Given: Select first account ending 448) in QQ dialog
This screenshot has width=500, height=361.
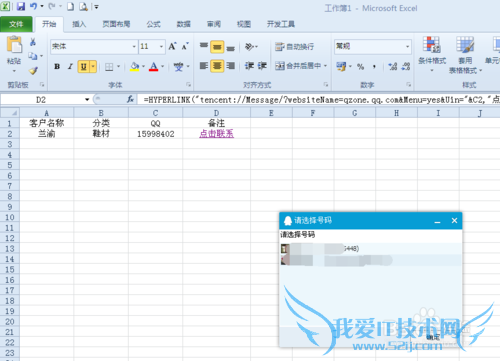Looking at the screenshot, I should click(371, 249).
